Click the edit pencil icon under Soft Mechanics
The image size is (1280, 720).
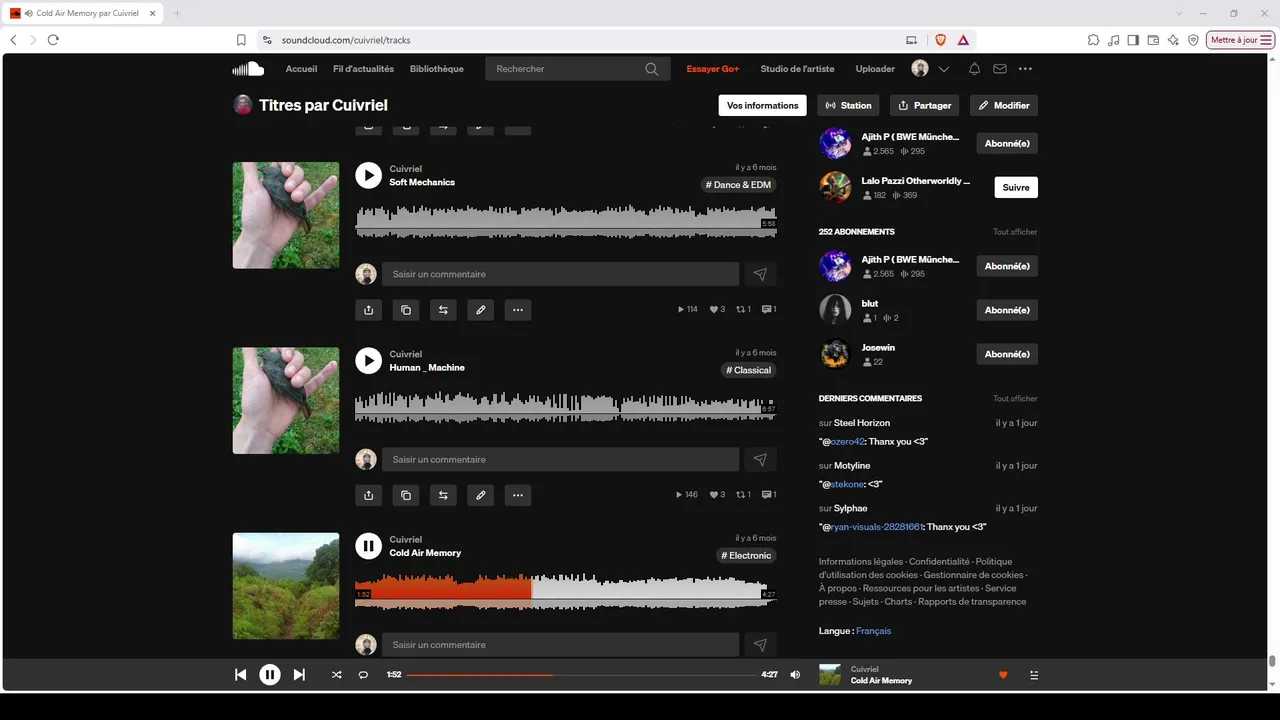(x=481, y=310)
